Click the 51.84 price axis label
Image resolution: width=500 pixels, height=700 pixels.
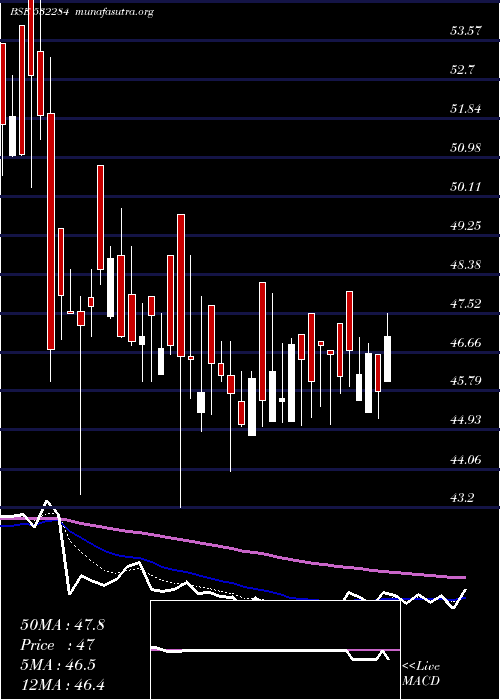click(466, 108)
